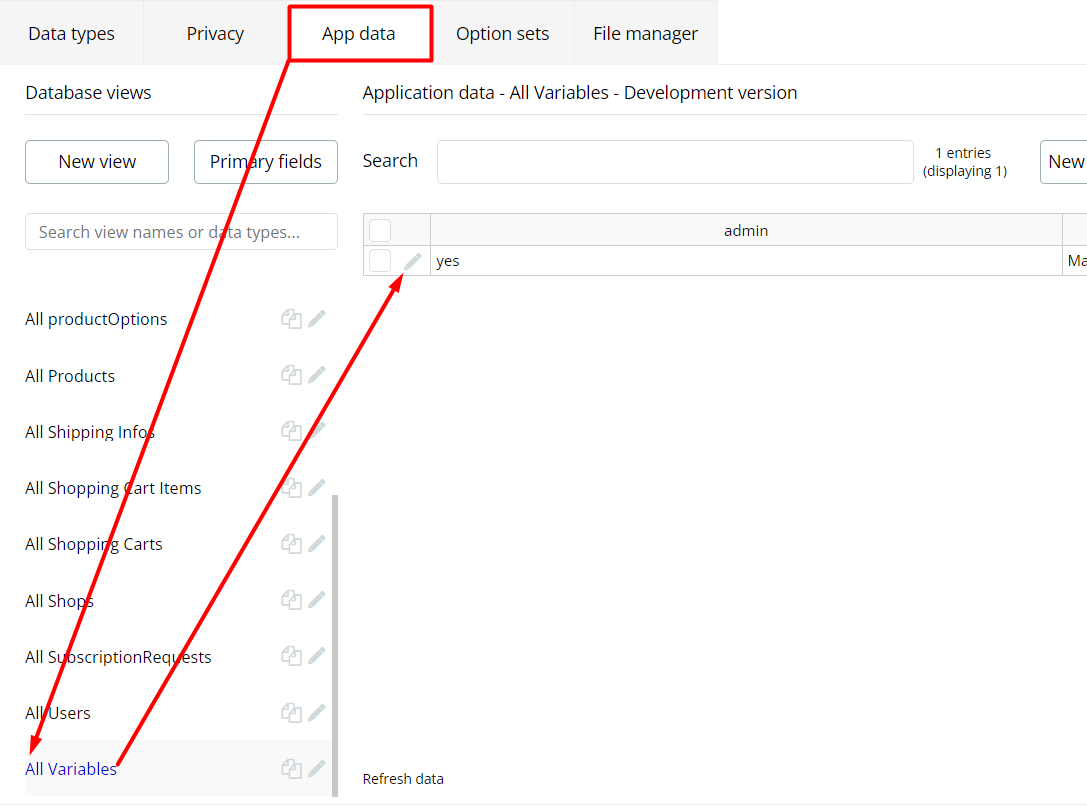Viewport: 1087px width, 807px height.
Task: Edit the All Users view
Action: point(317,713)
